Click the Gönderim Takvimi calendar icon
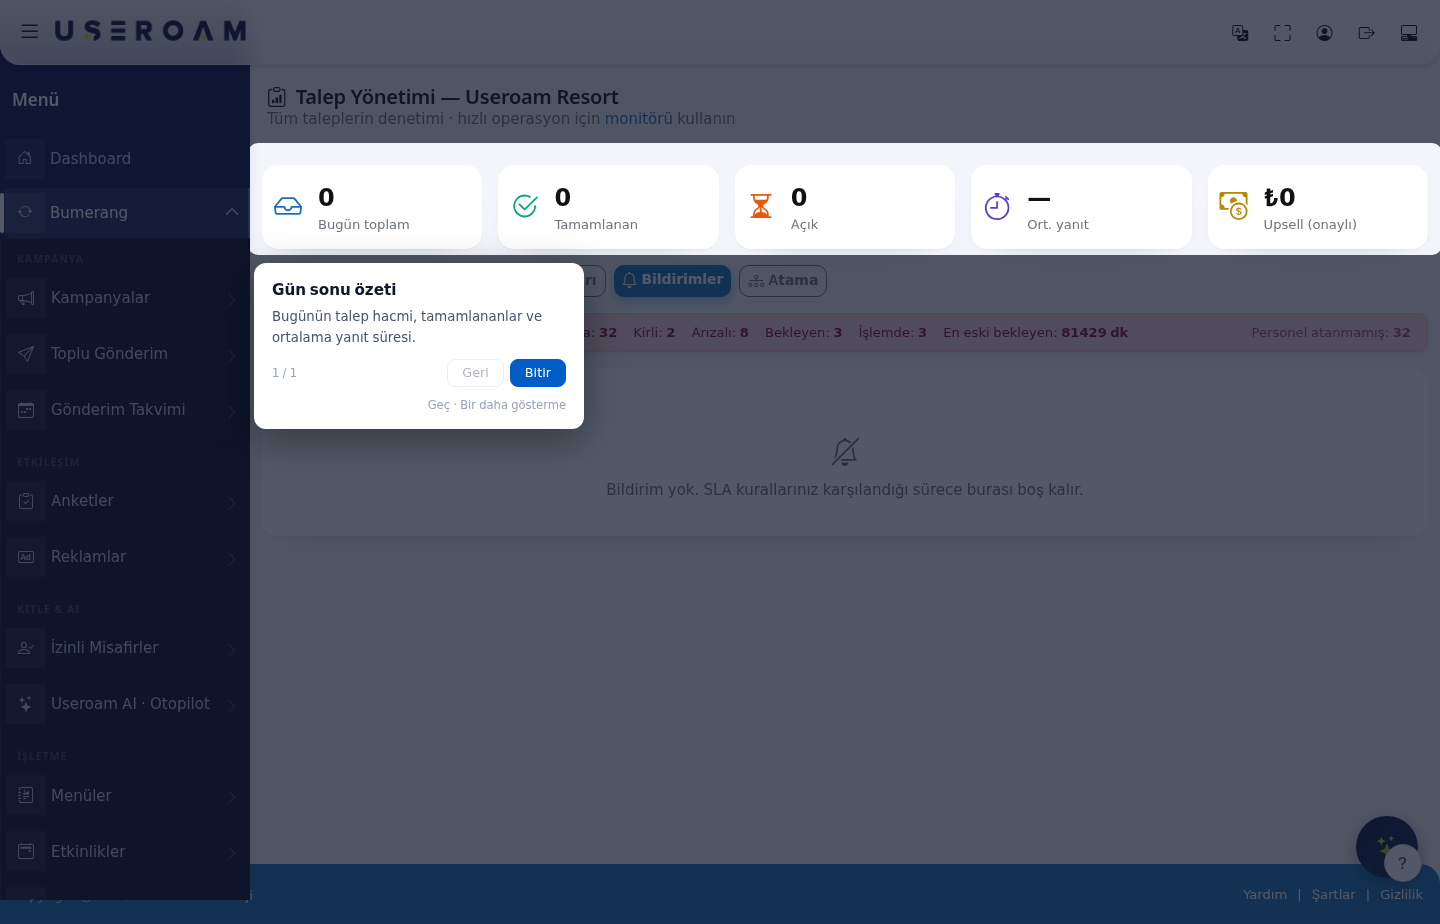Image resolution: width=1440 pixels, height=924 pixels. (26, 410)
